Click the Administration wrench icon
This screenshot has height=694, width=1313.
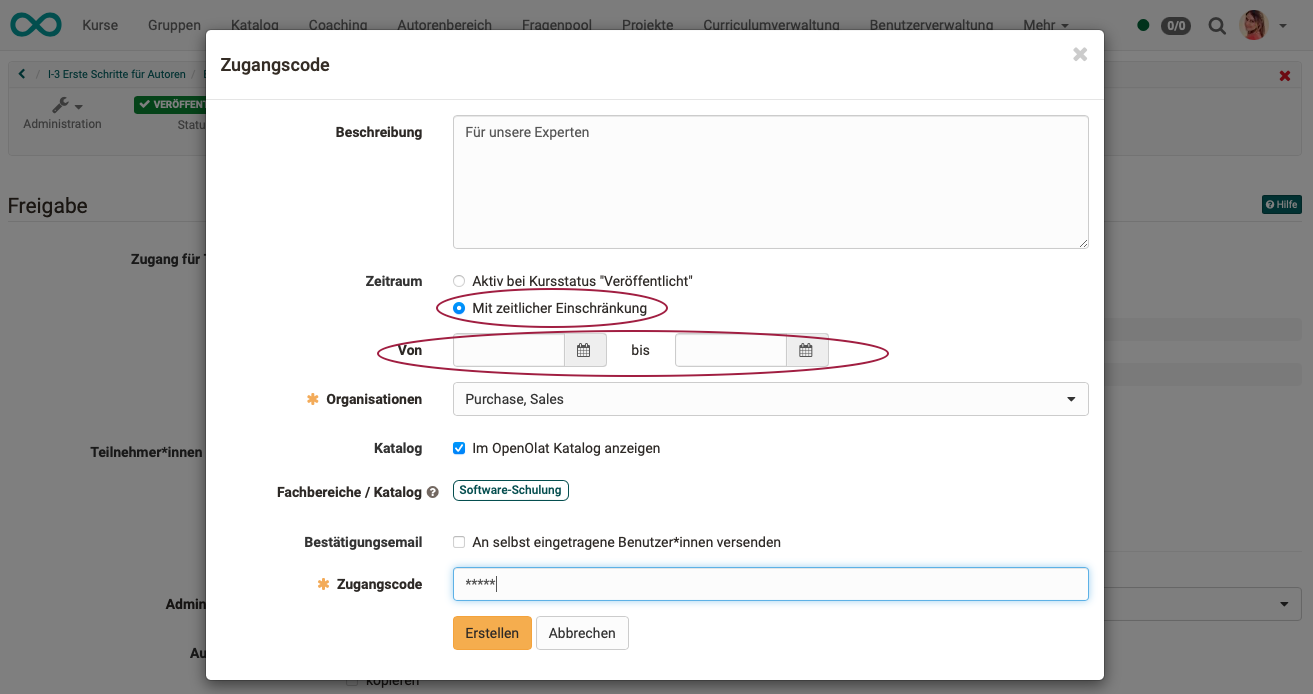coord(62,105)
